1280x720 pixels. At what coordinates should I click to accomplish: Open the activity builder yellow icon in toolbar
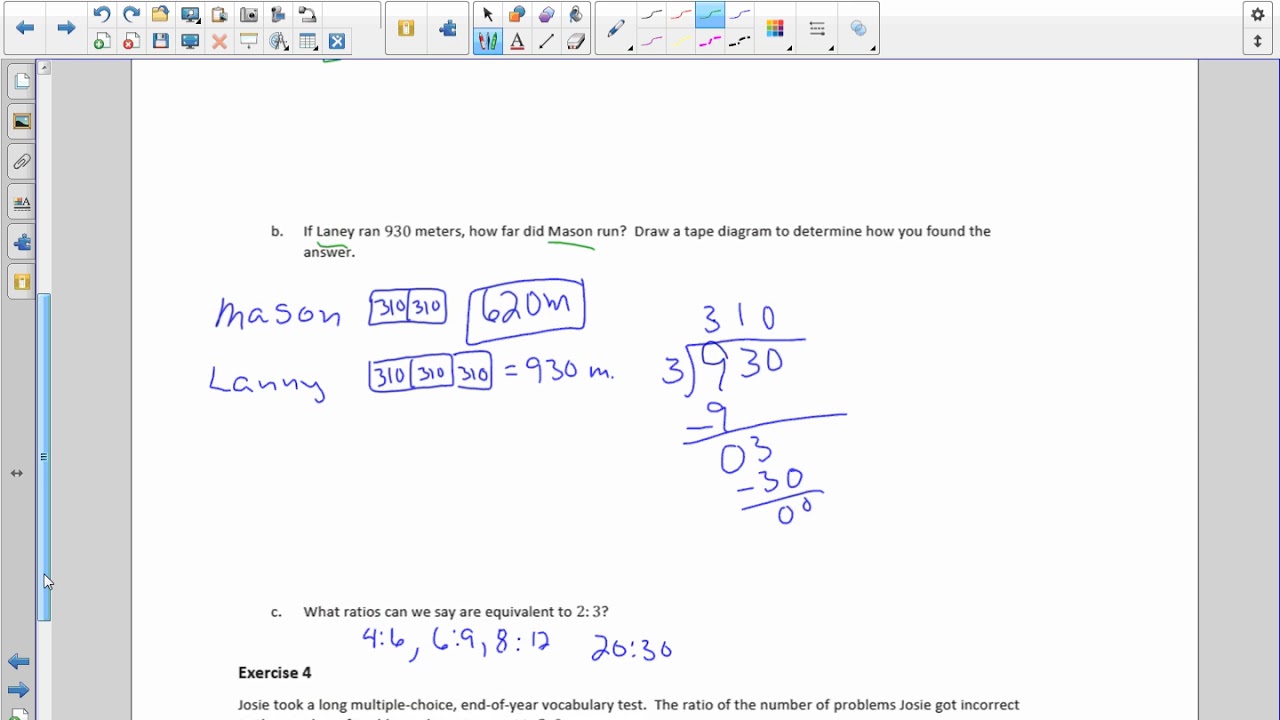click(405, 28)
